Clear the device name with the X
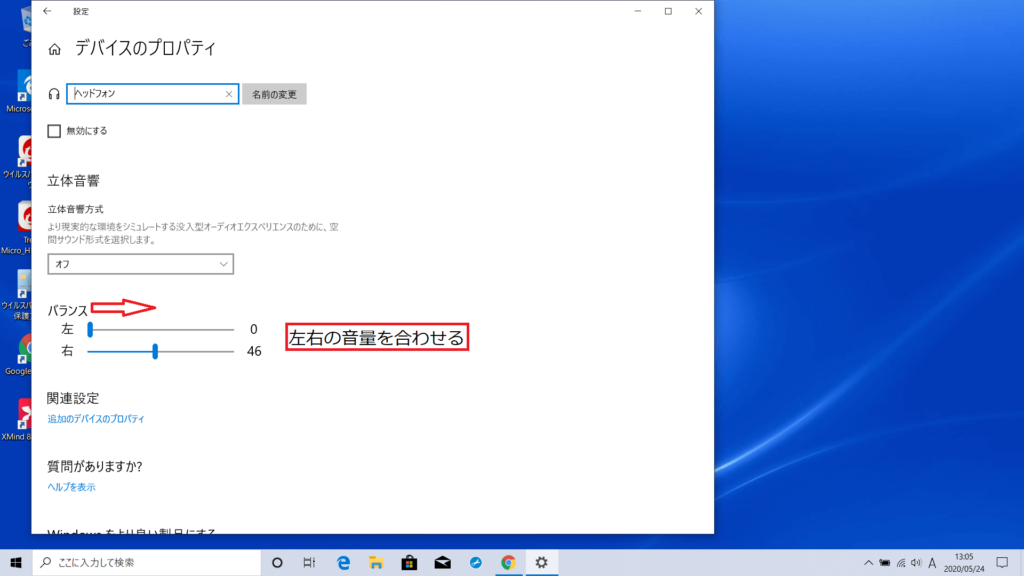This screenshot has width=1024, height=576. tap(229, 94)
